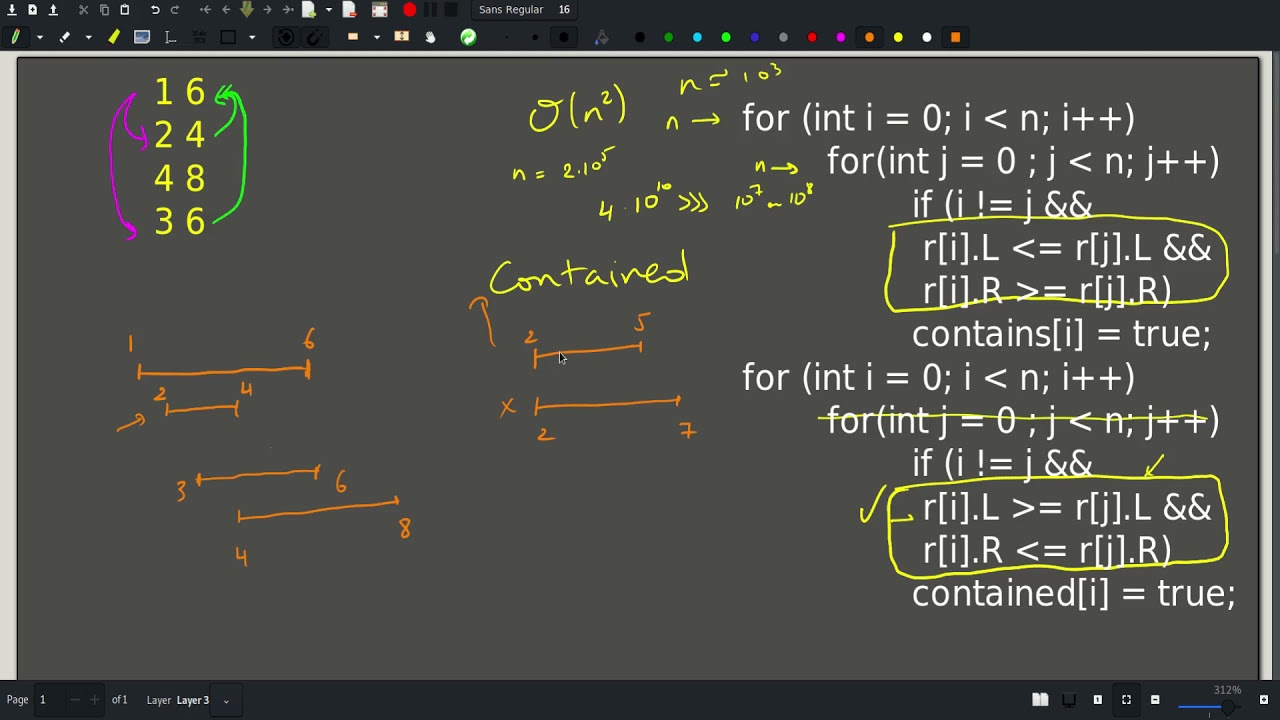The image size is (1280, 720).
Task: Select the magenta pen color
Action: click(x=841, y=37)
